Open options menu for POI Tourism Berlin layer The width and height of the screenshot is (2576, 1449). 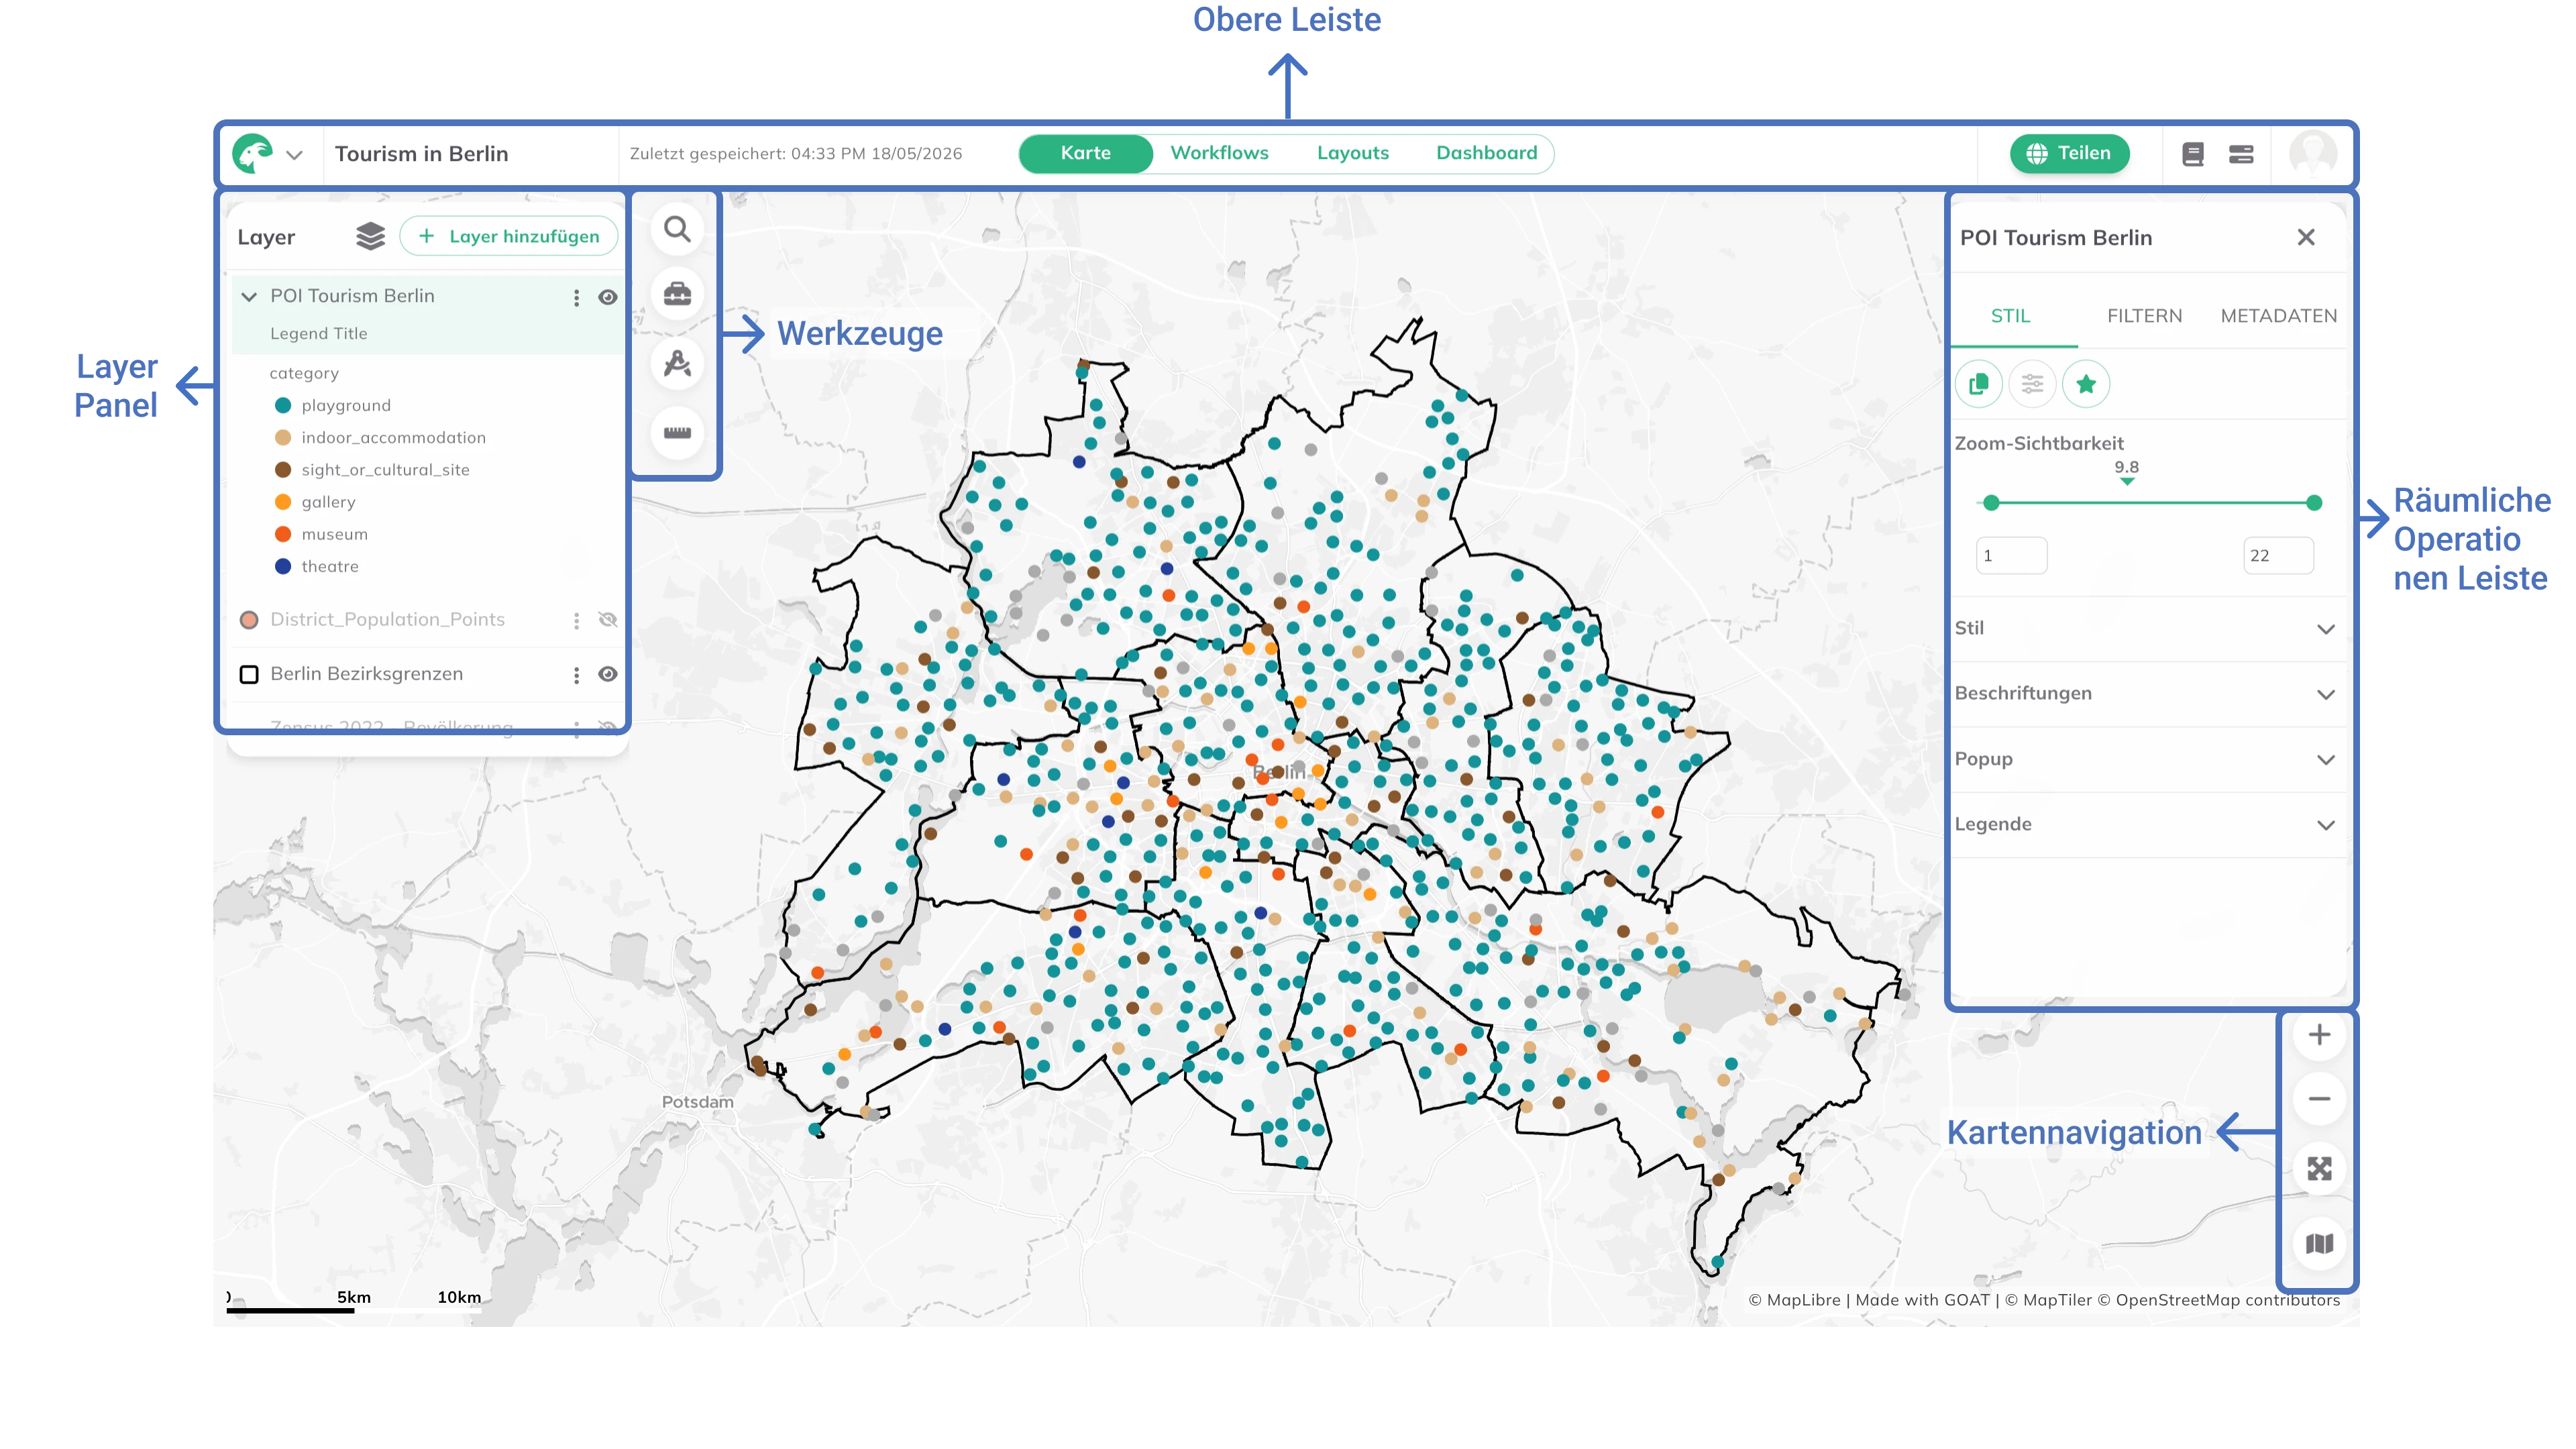pyautogui.click(x=576, y=297)
